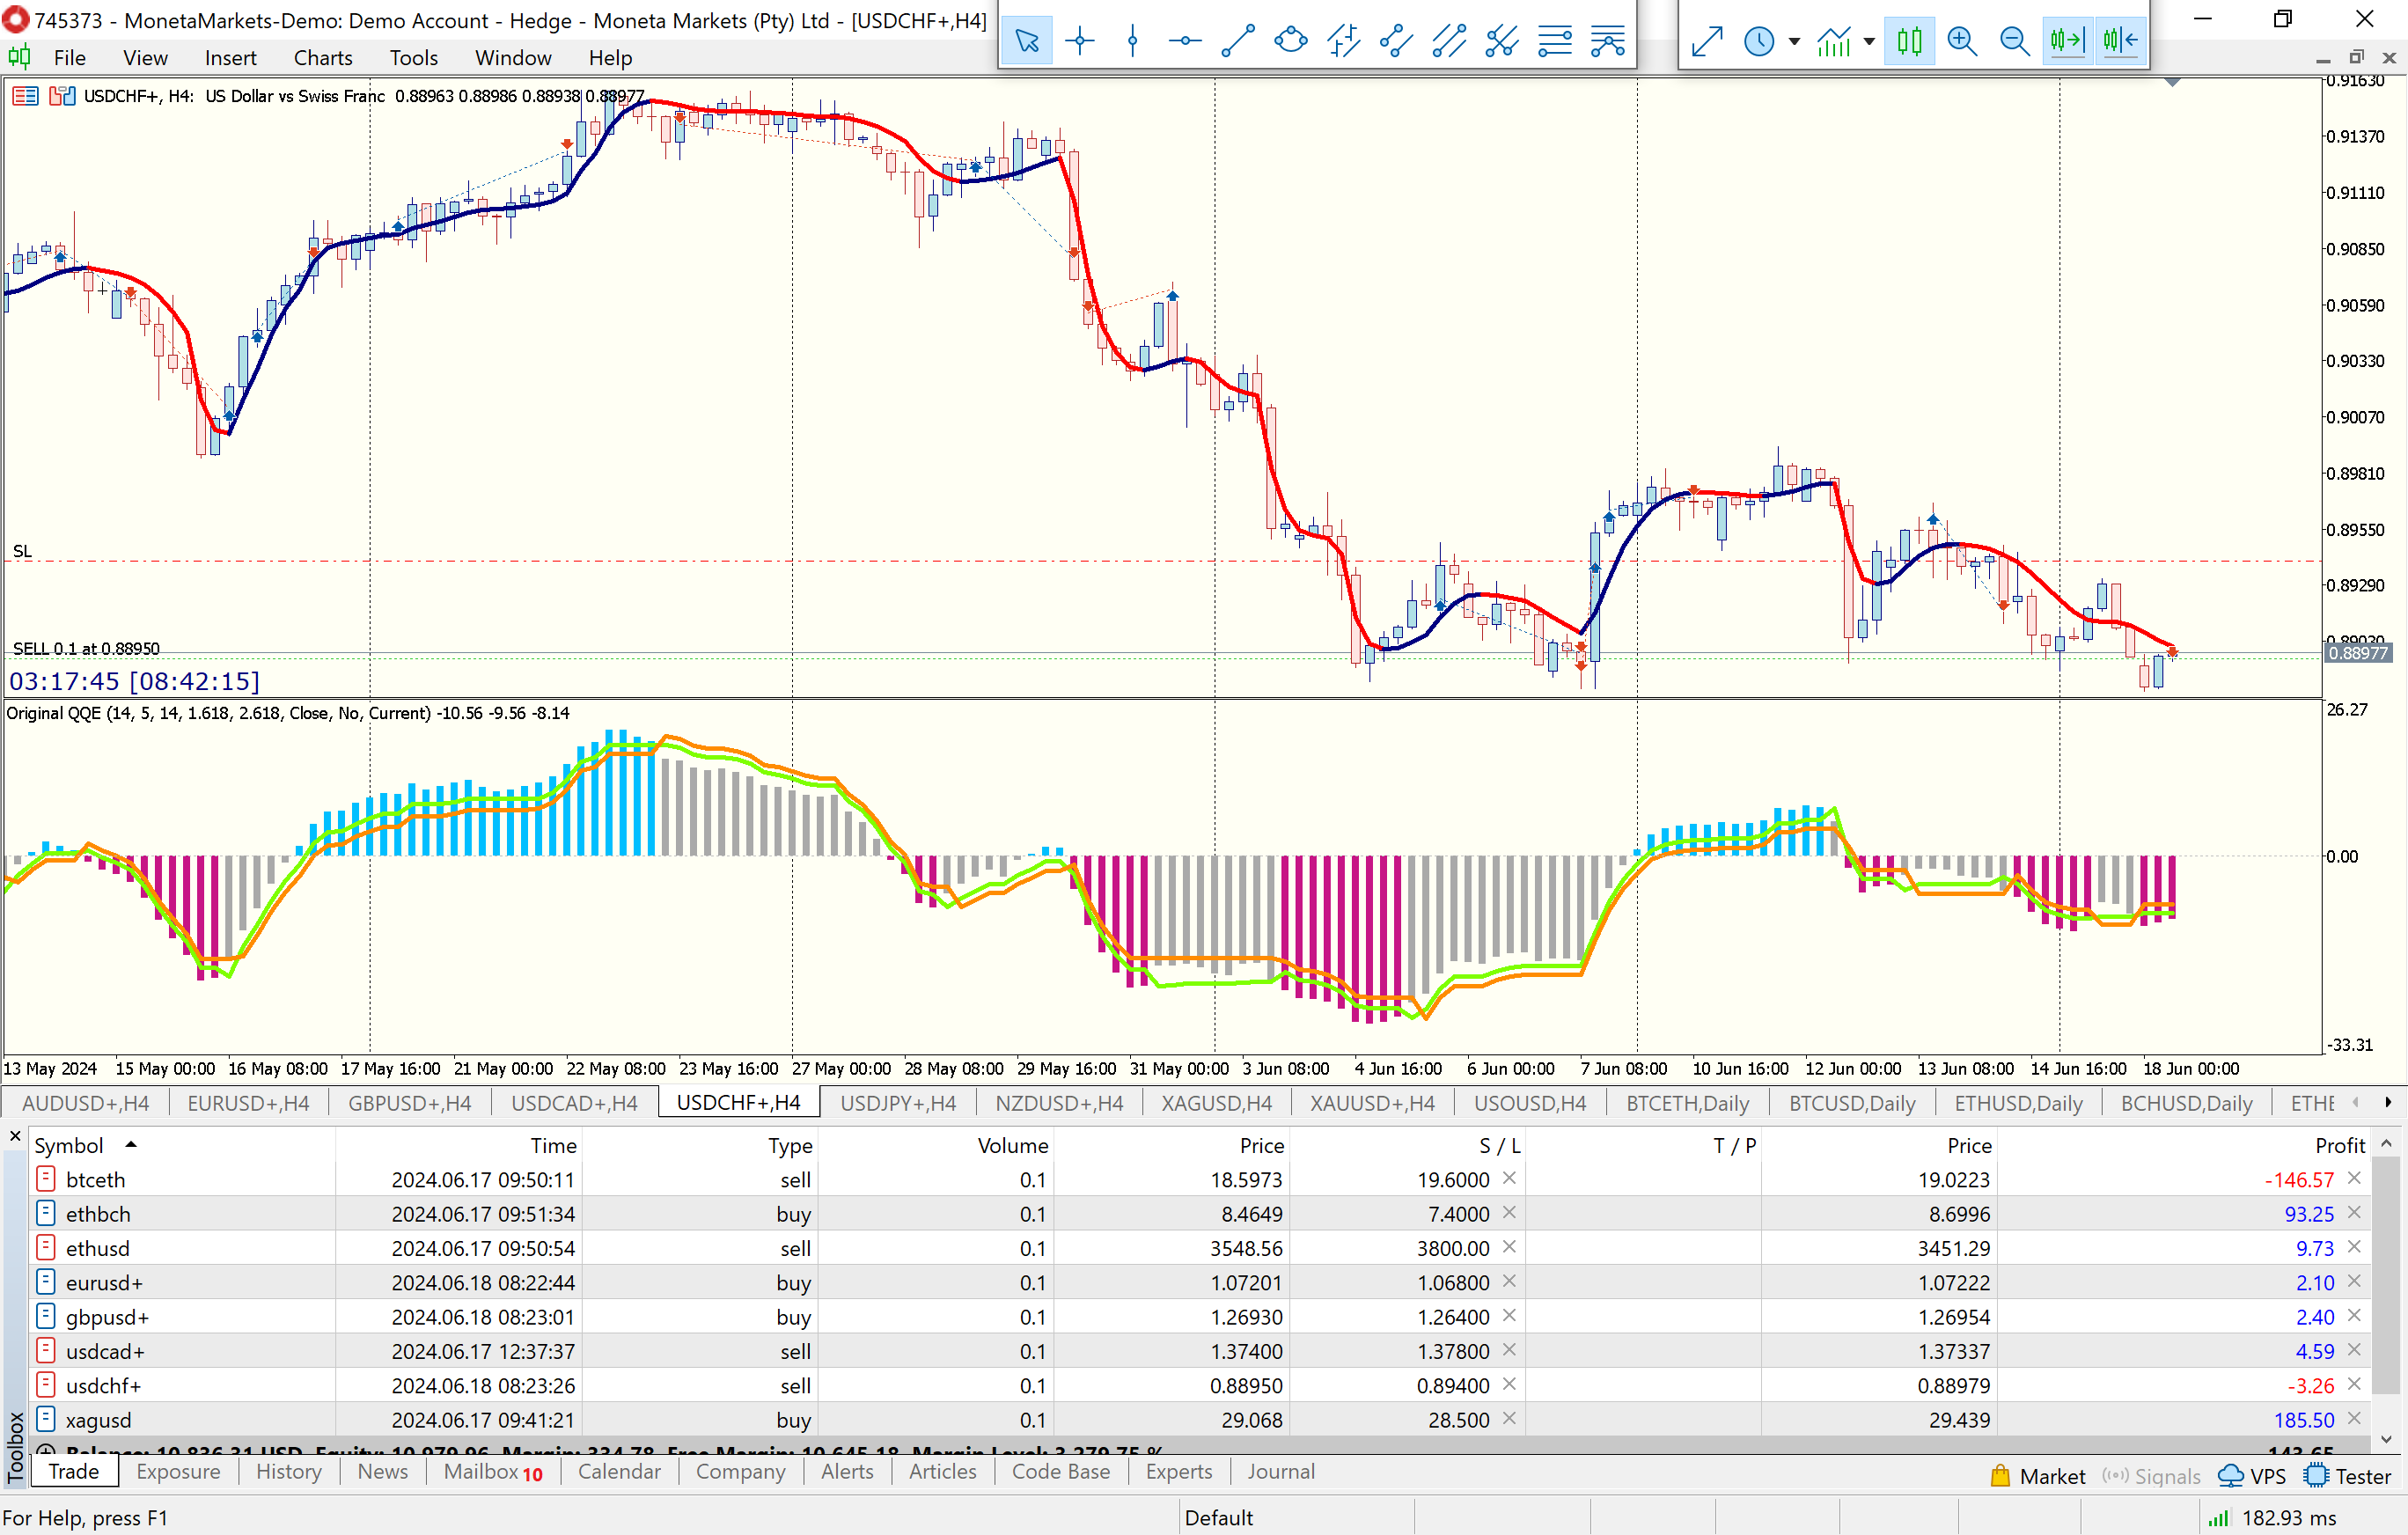Image resolution: width=2408 pixels, height=1535 pixels.
Task: Open the Market button in Toolbox
Action: pos(2037,1476)
